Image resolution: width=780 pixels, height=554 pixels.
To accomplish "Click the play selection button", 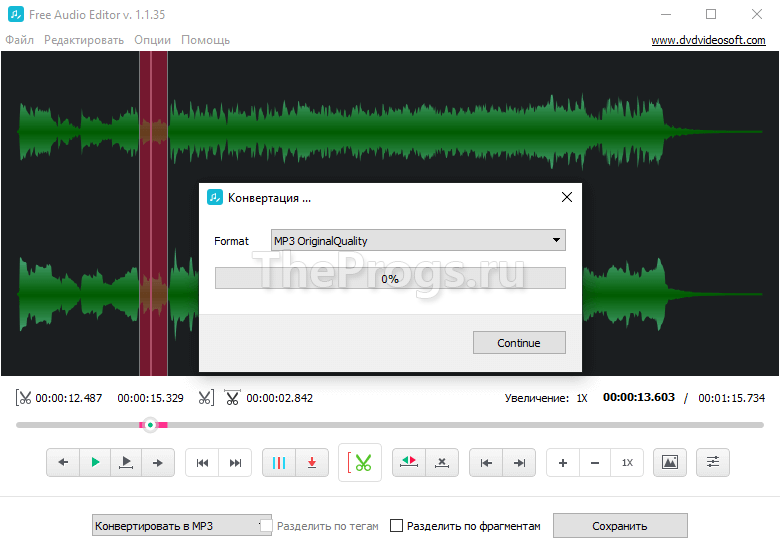I will [x=126, y=462].
